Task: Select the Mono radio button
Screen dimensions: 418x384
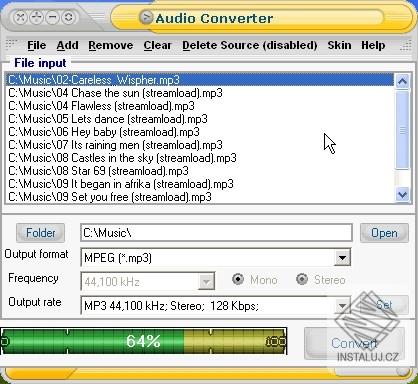Action: coord(238,279)
